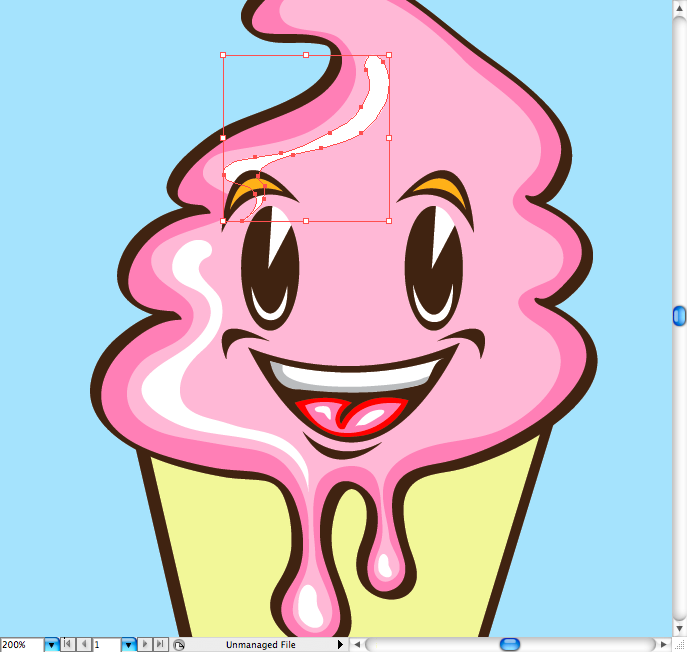The width and height of the screenshot is (687, 652).
Task: Expand the status bar popup arrow
Action: pyautogui.click(x=340, y=645)
